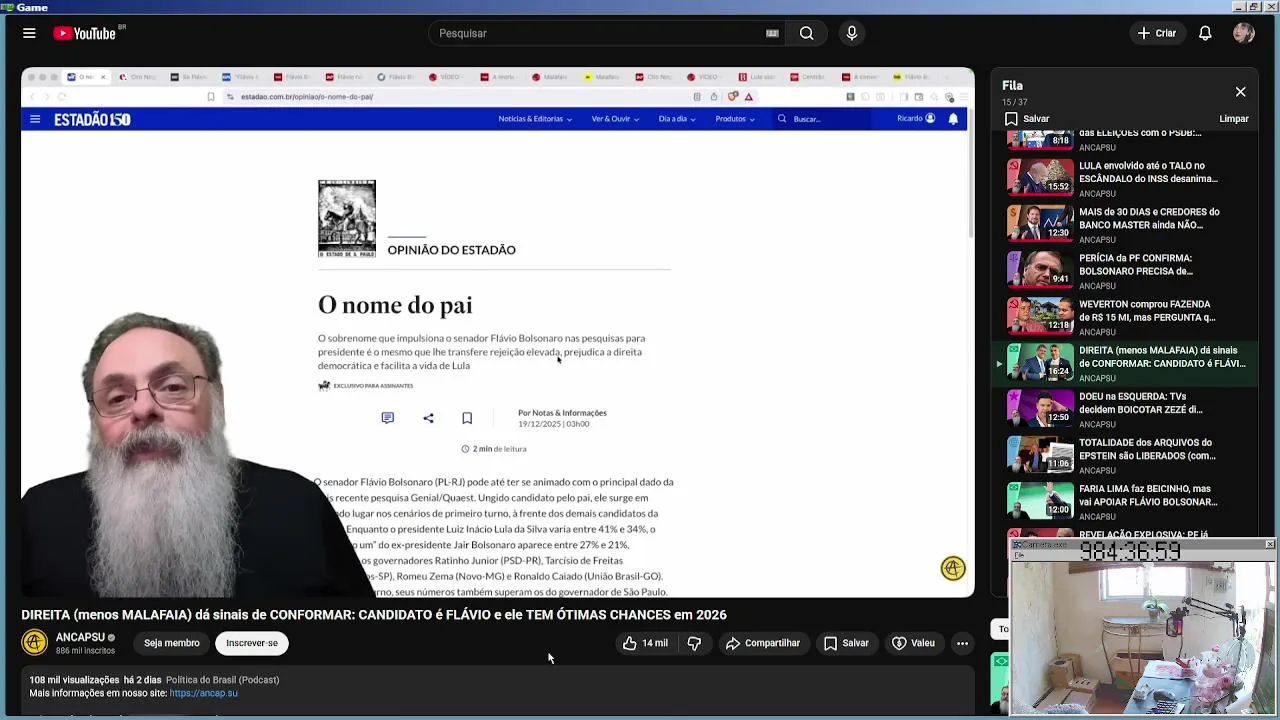Click the Opinião do Estadão emblem image
Viewport: 1280px width, 720px height.
pyautogui.click(x=347, y=219)
